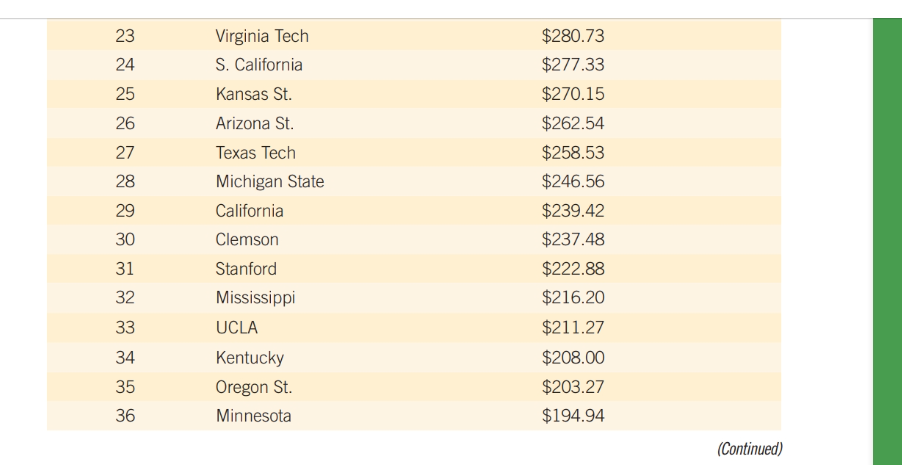
Task: Select the Minnesota row name
Action: click(253, 416)
